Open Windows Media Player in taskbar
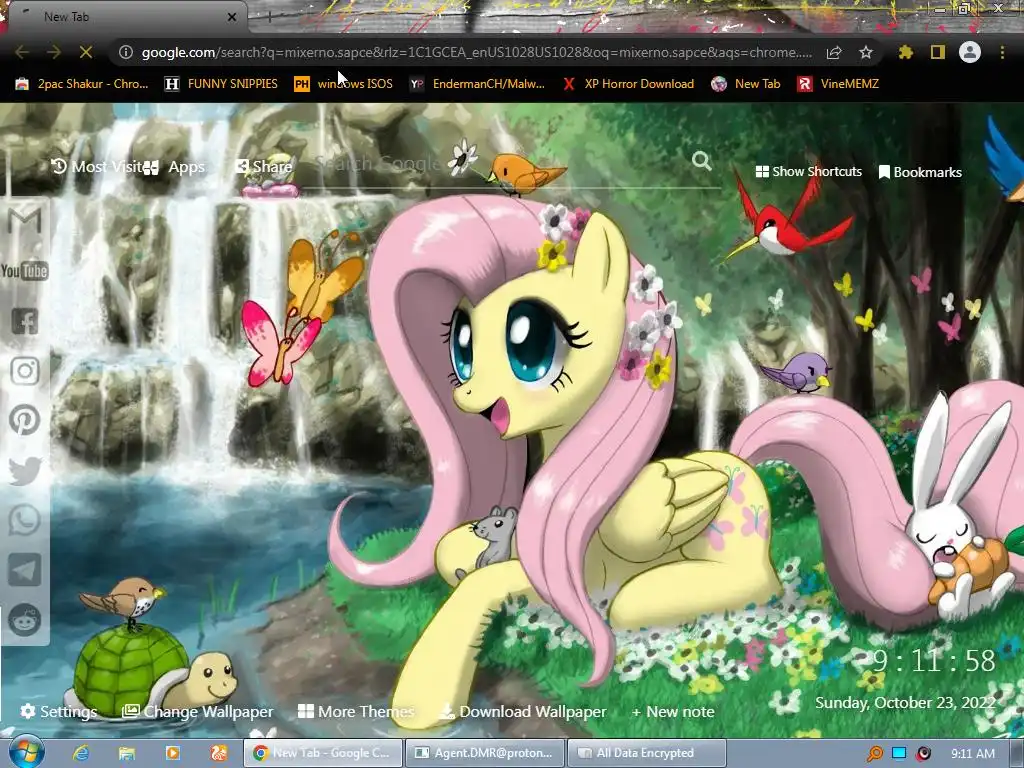The width and height of the screenshot is (1024, 768). pyautogui.click(x=172, y=753)
